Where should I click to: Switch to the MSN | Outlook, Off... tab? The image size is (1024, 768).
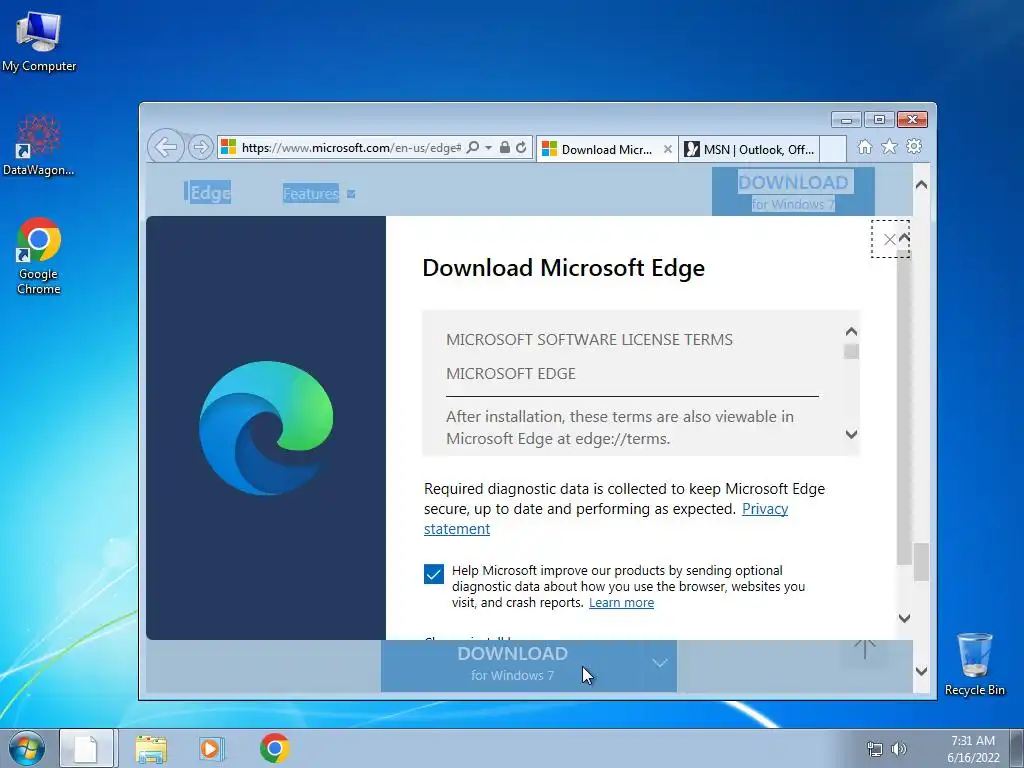click(x=749, y=150)
